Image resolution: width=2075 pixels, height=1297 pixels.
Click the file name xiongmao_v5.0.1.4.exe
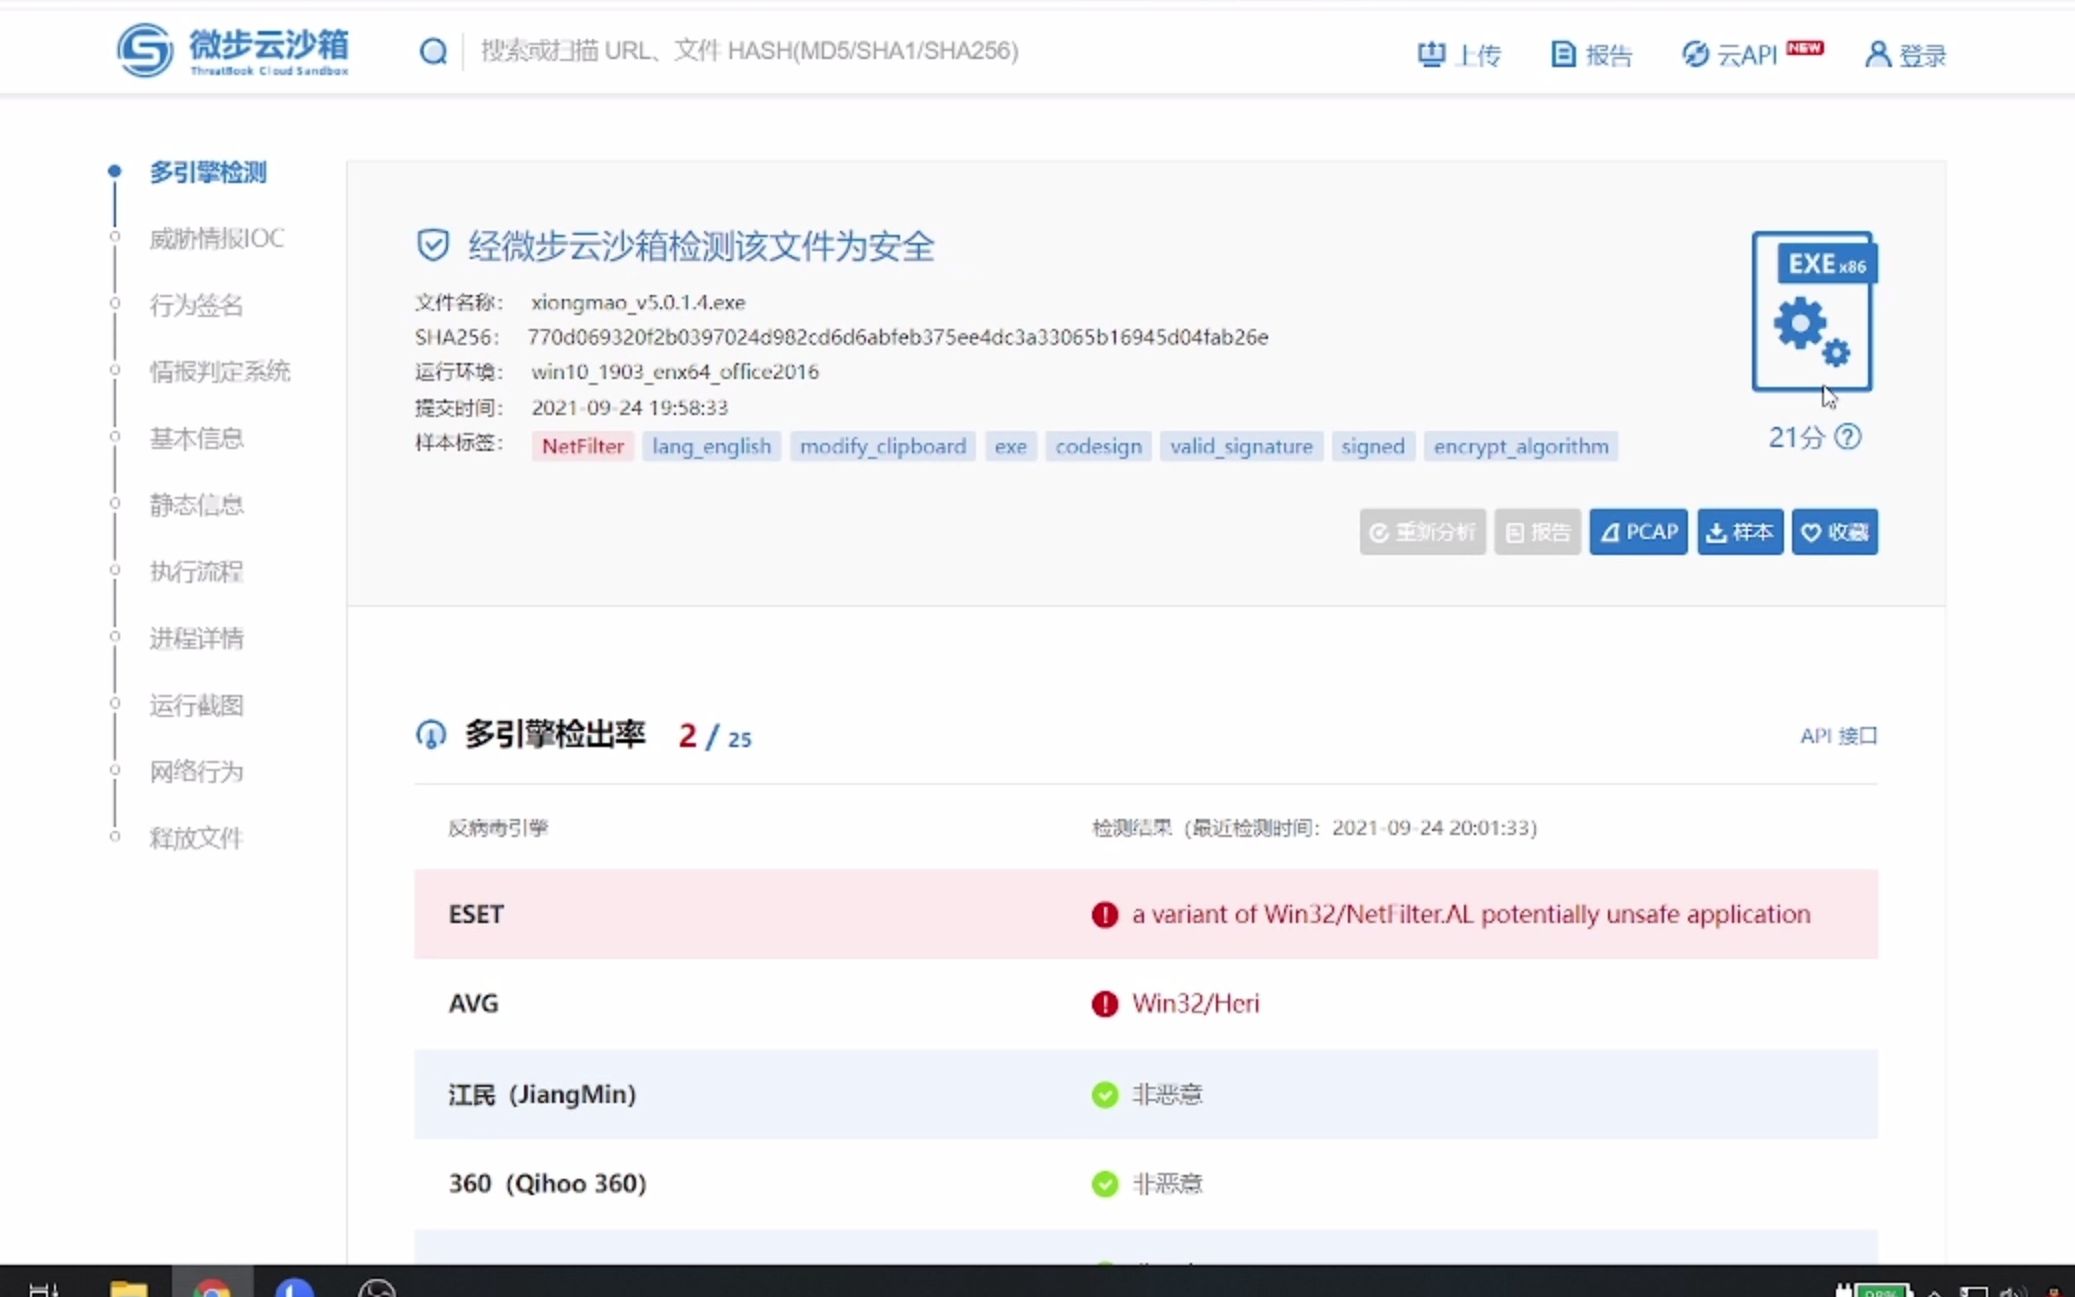point(638,302)
